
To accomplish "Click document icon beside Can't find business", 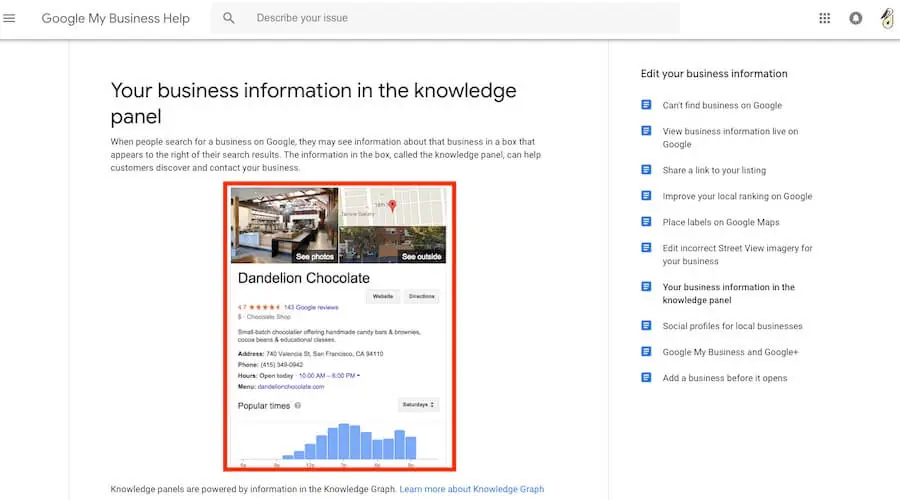I will pos(646,105).
